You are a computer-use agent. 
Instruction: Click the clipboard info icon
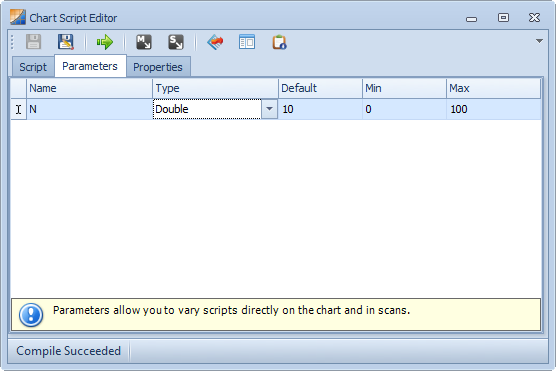point(279,42)
